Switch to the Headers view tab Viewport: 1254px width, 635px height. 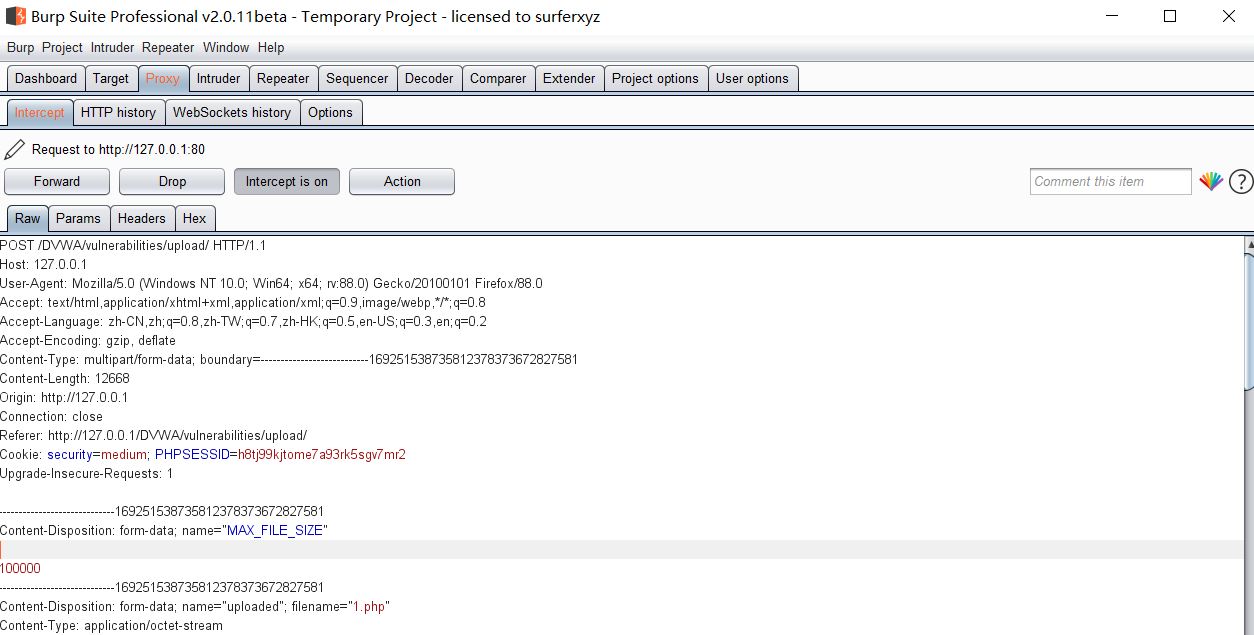(142, 218)
